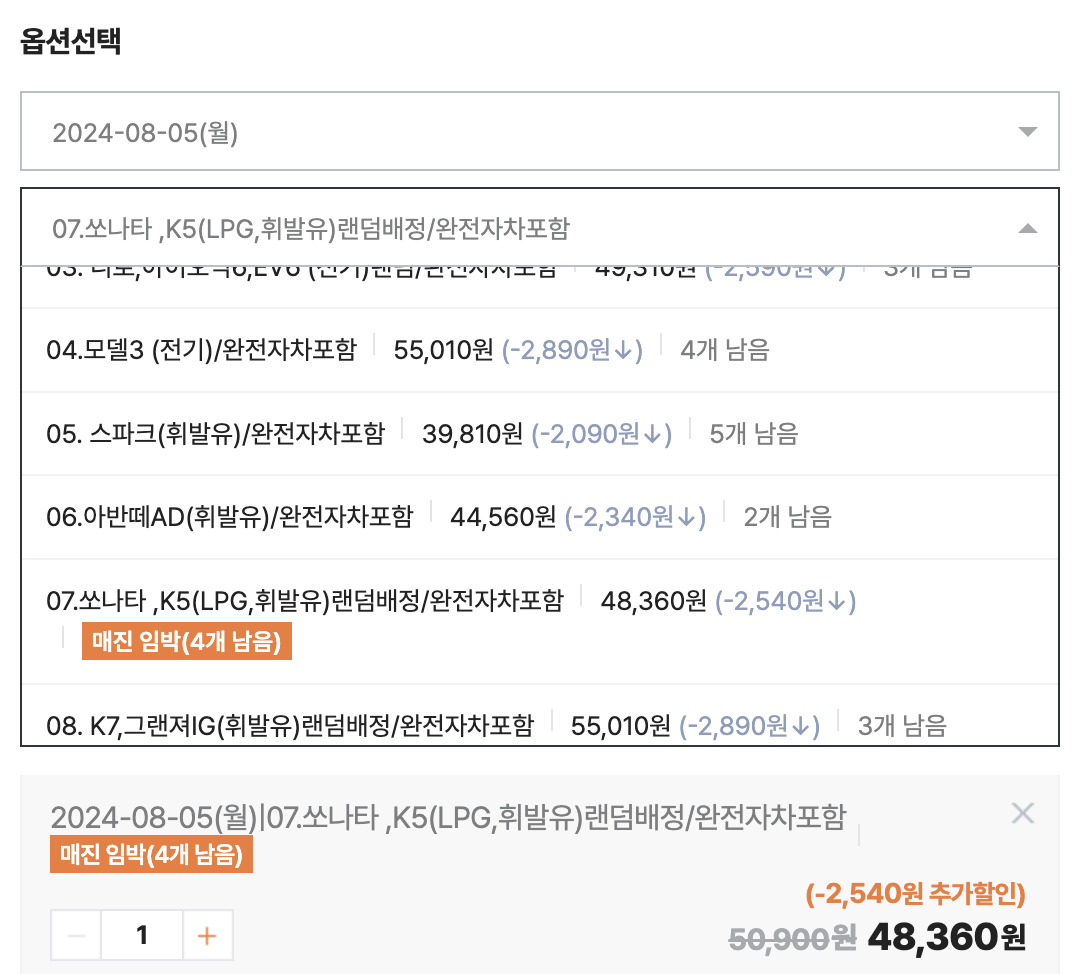Collapse the car option dropdown arrow

pos(1027,229)
